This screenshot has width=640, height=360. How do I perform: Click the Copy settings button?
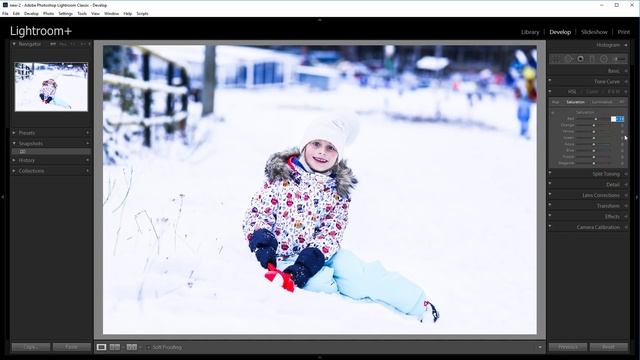pyautogui.click(x=31, y=347)
